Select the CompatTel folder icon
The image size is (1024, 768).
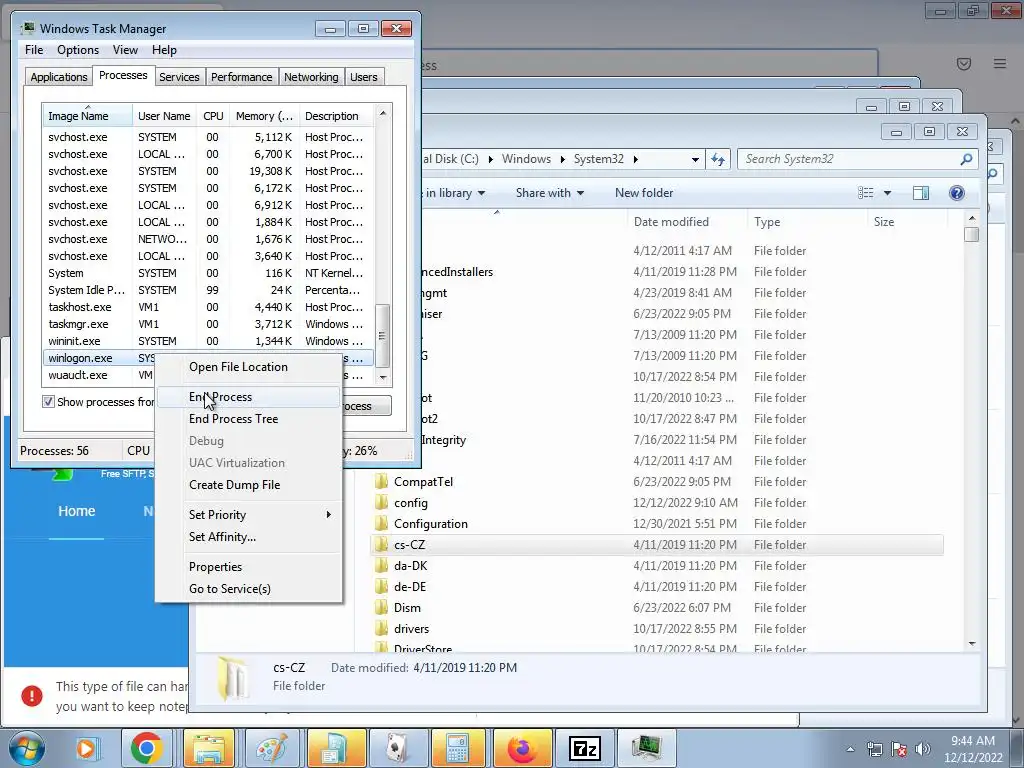pos(381,482)
